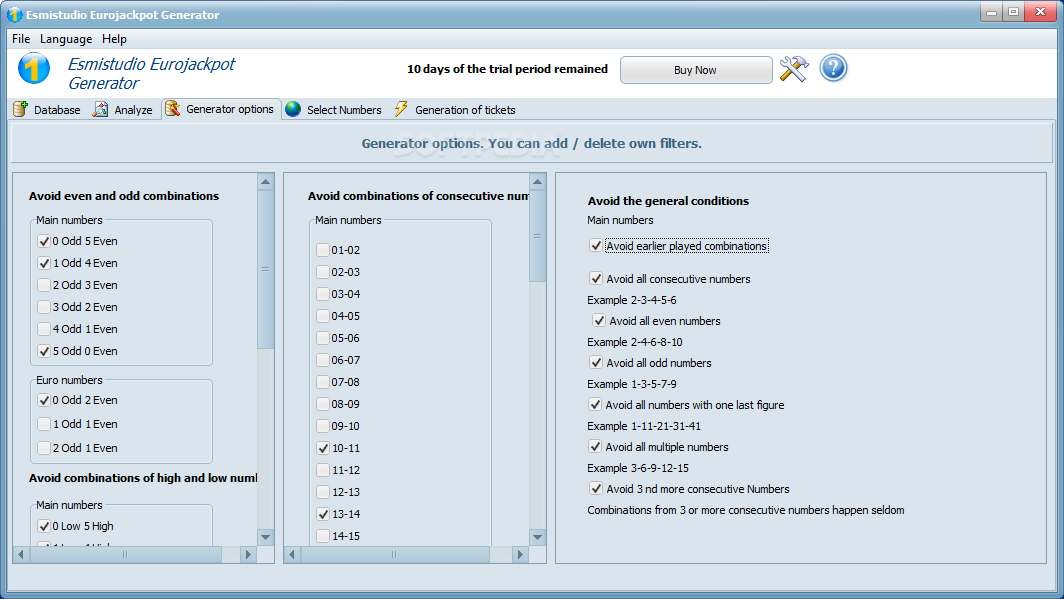Check Euro numbers 2 Odd 1 Even
Viewport: 1064px width, 599px height.
point(44,448)
